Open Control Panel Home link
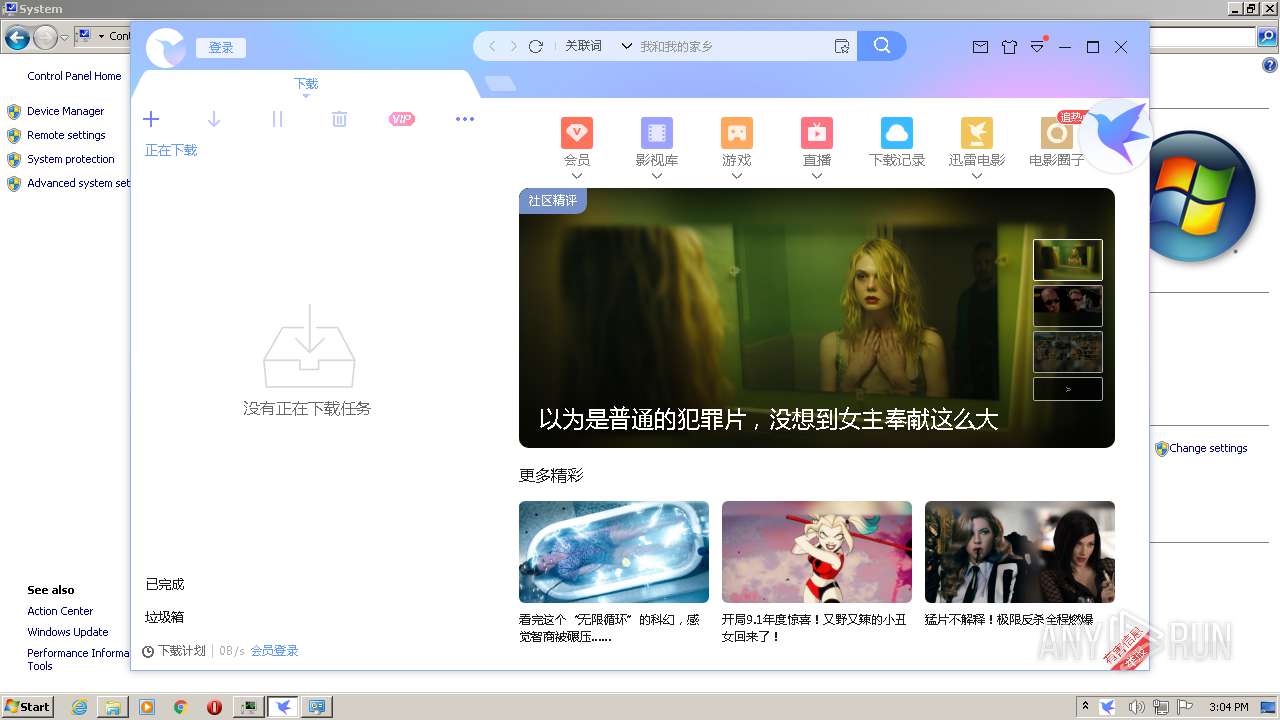 coord(74,76)
